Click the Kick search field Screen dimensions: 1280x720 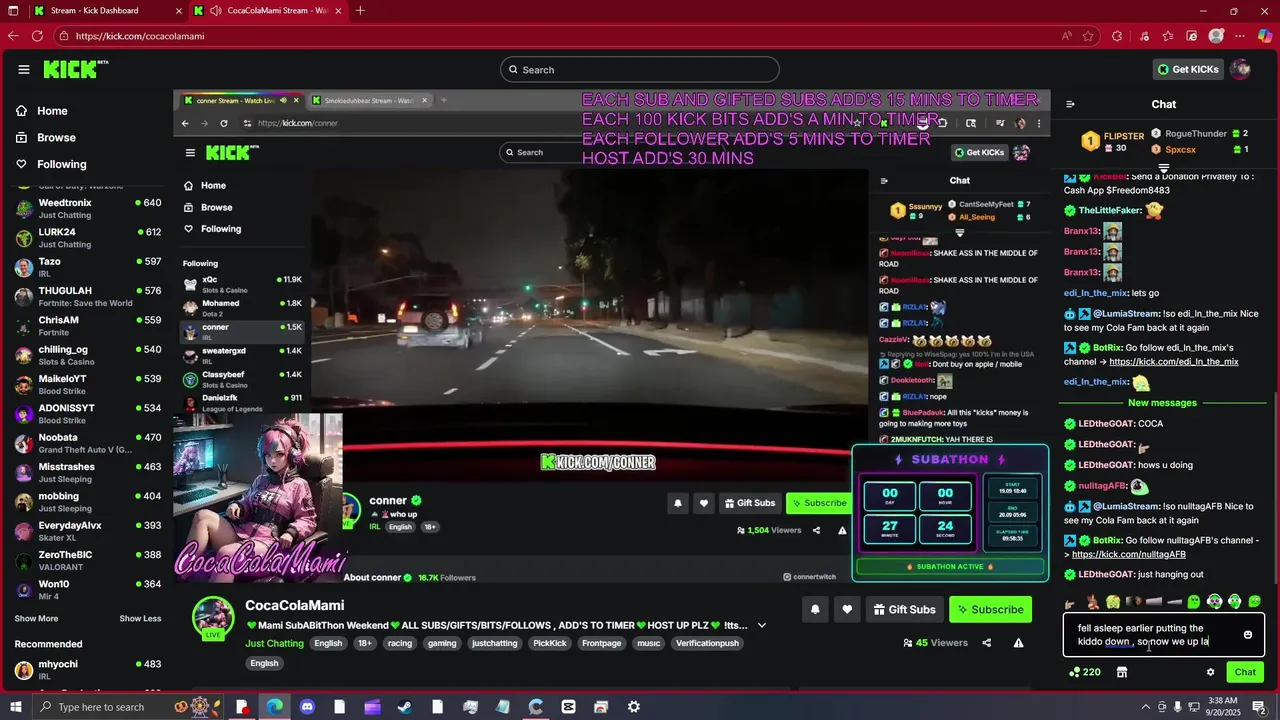click(640, 69)
